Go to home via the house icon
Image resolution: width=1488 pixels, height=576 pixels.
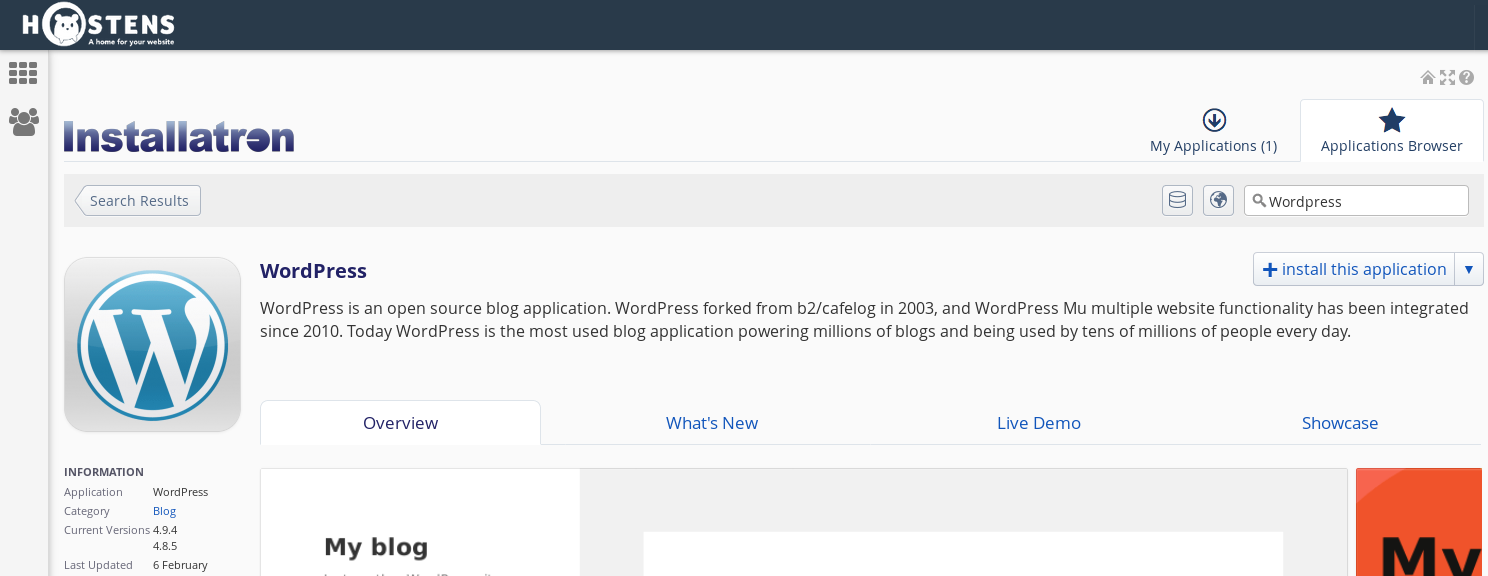[1428, 77]
